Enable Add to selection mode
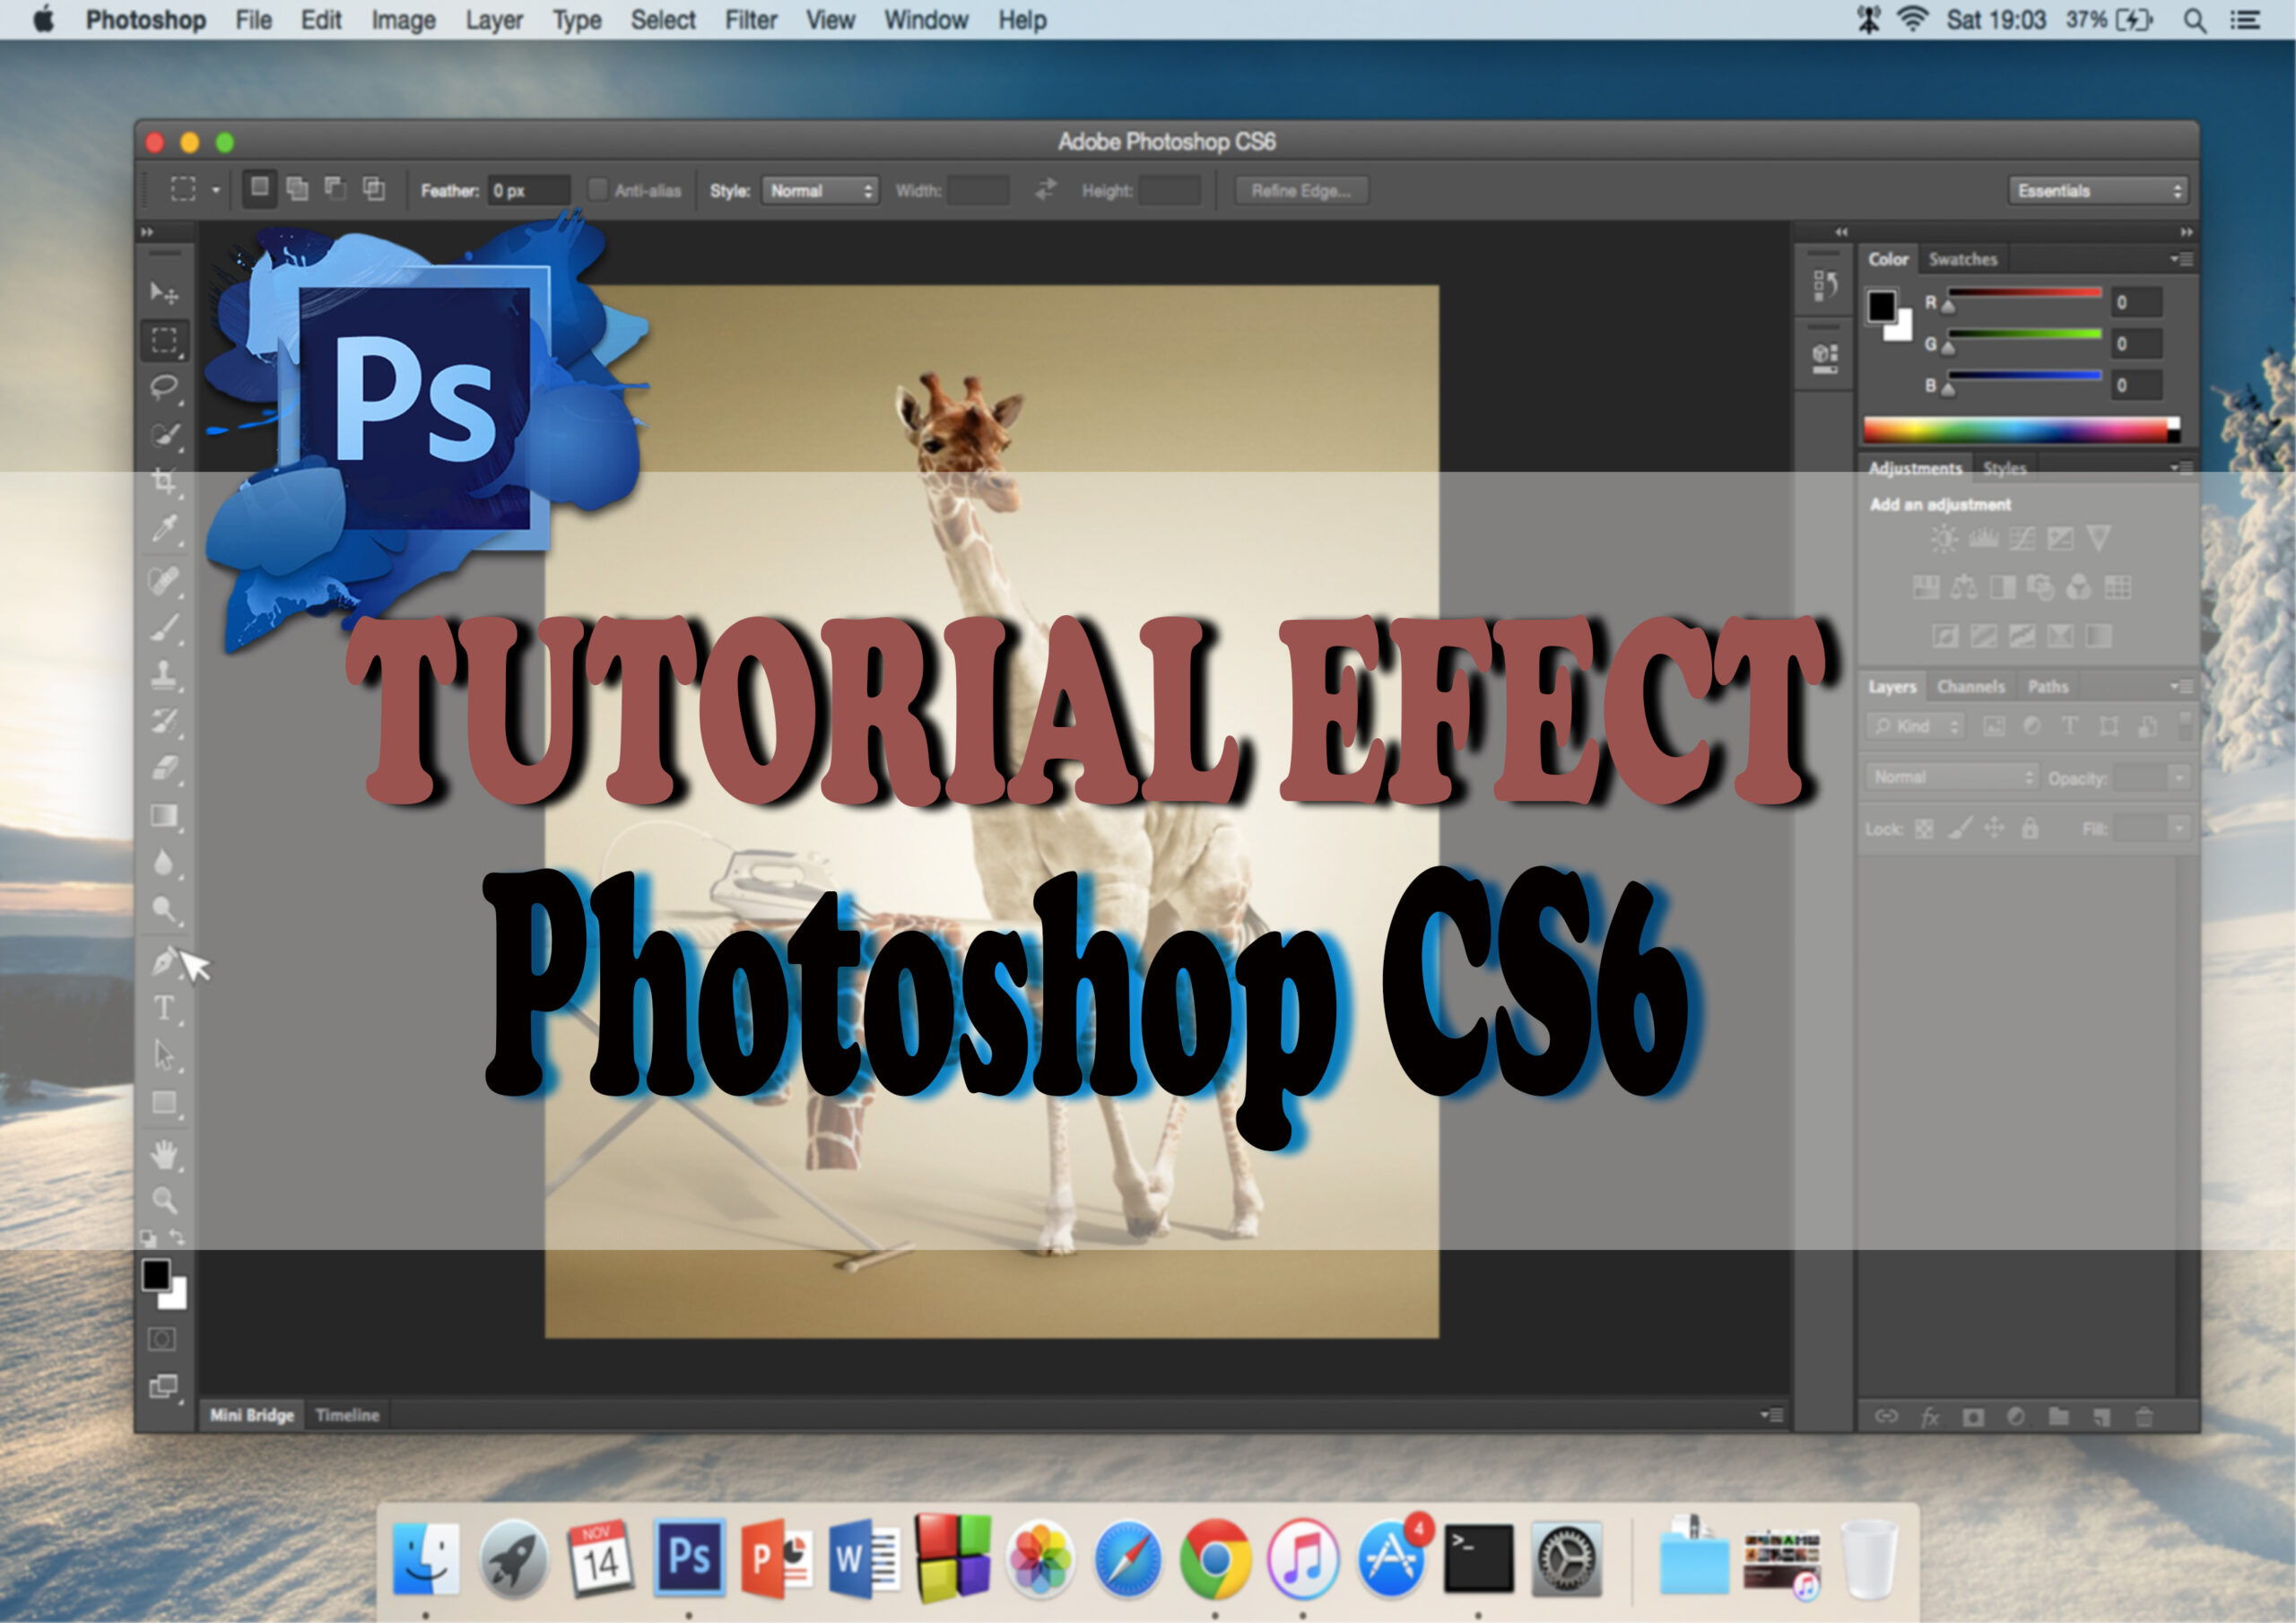The image size is (2296, 1623). [x=297, y=188]
